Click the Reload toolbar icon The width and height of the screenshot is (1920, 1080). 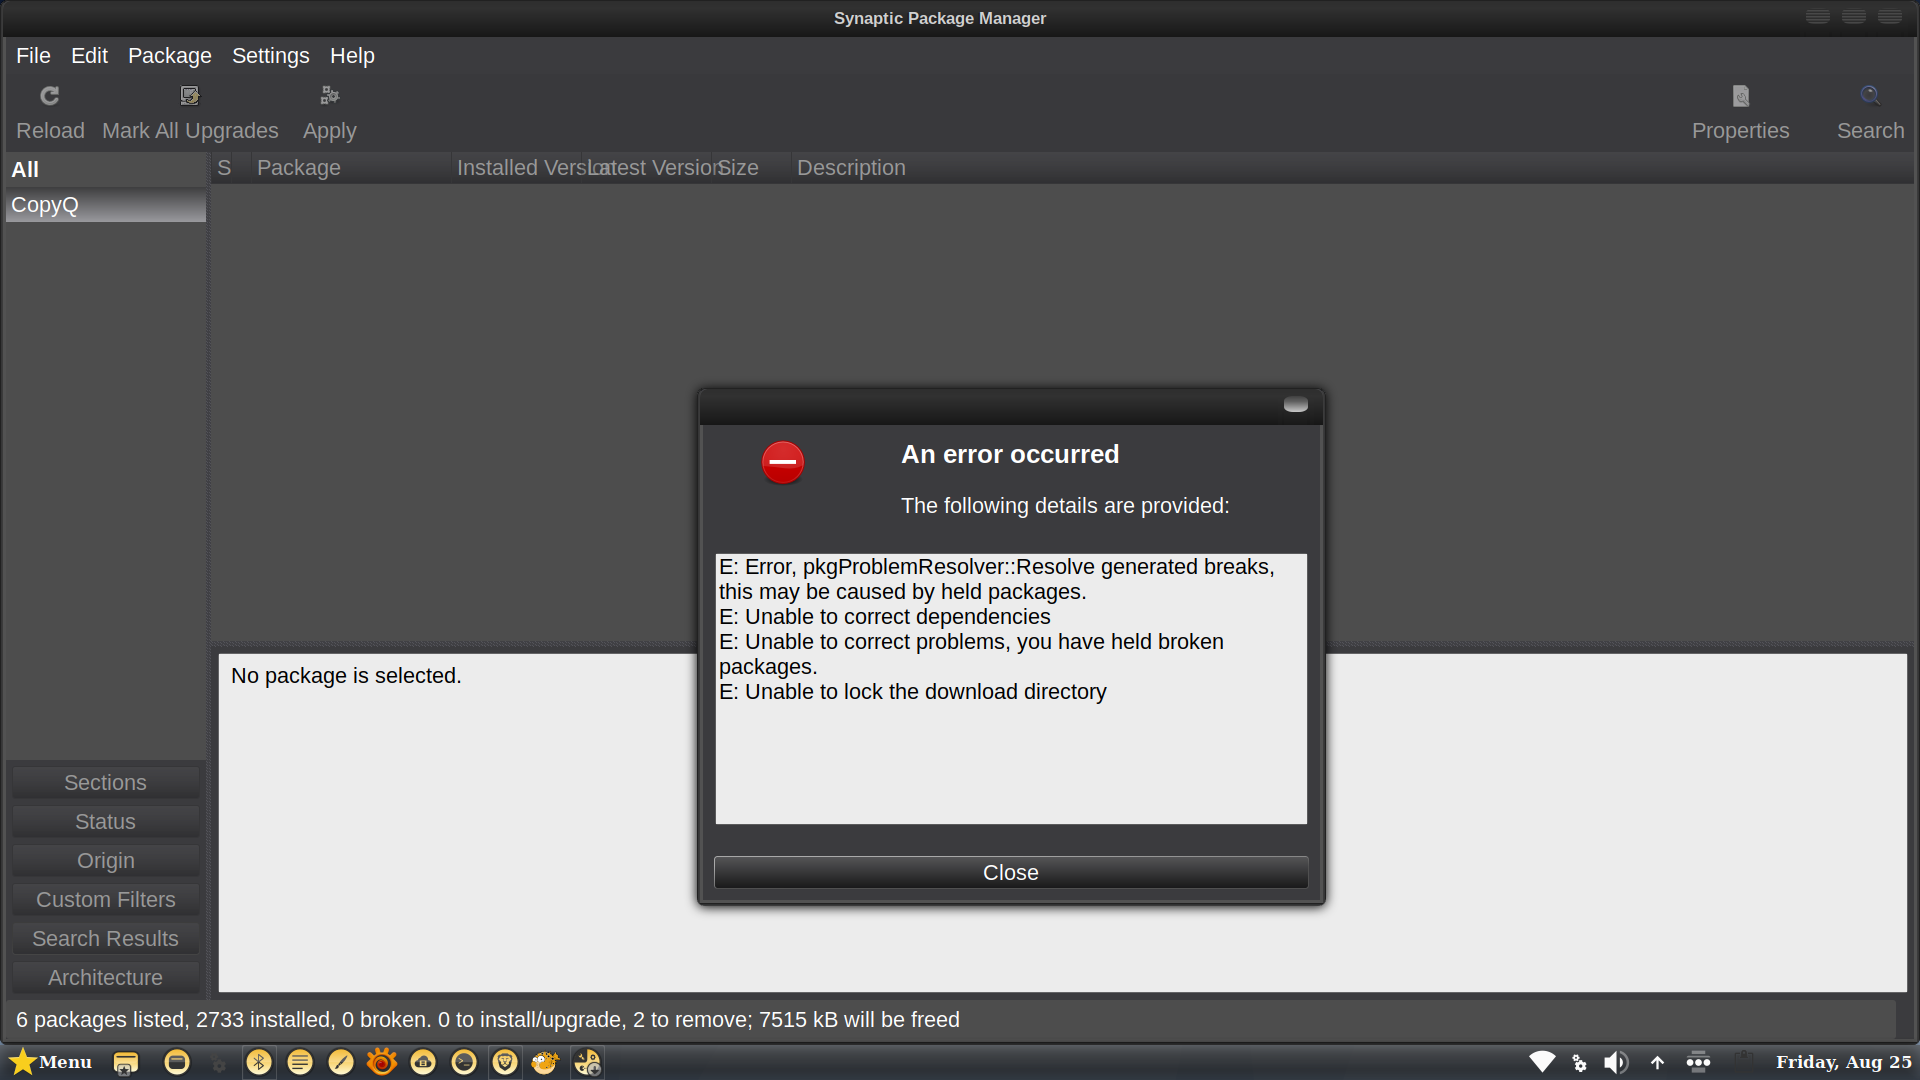[x=49, y=96]
